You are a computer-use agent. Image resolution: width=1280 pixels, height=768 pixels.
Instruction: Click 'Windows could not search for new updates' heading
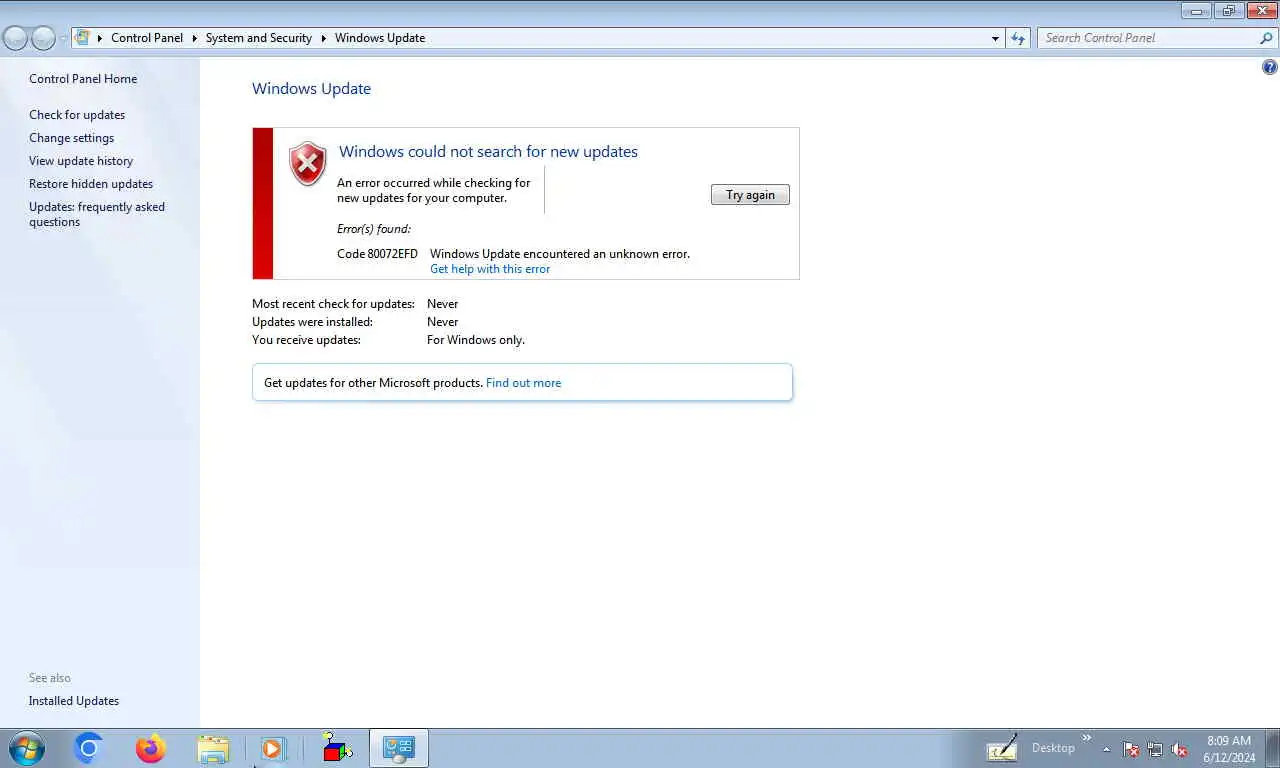(x=488, y=152)
